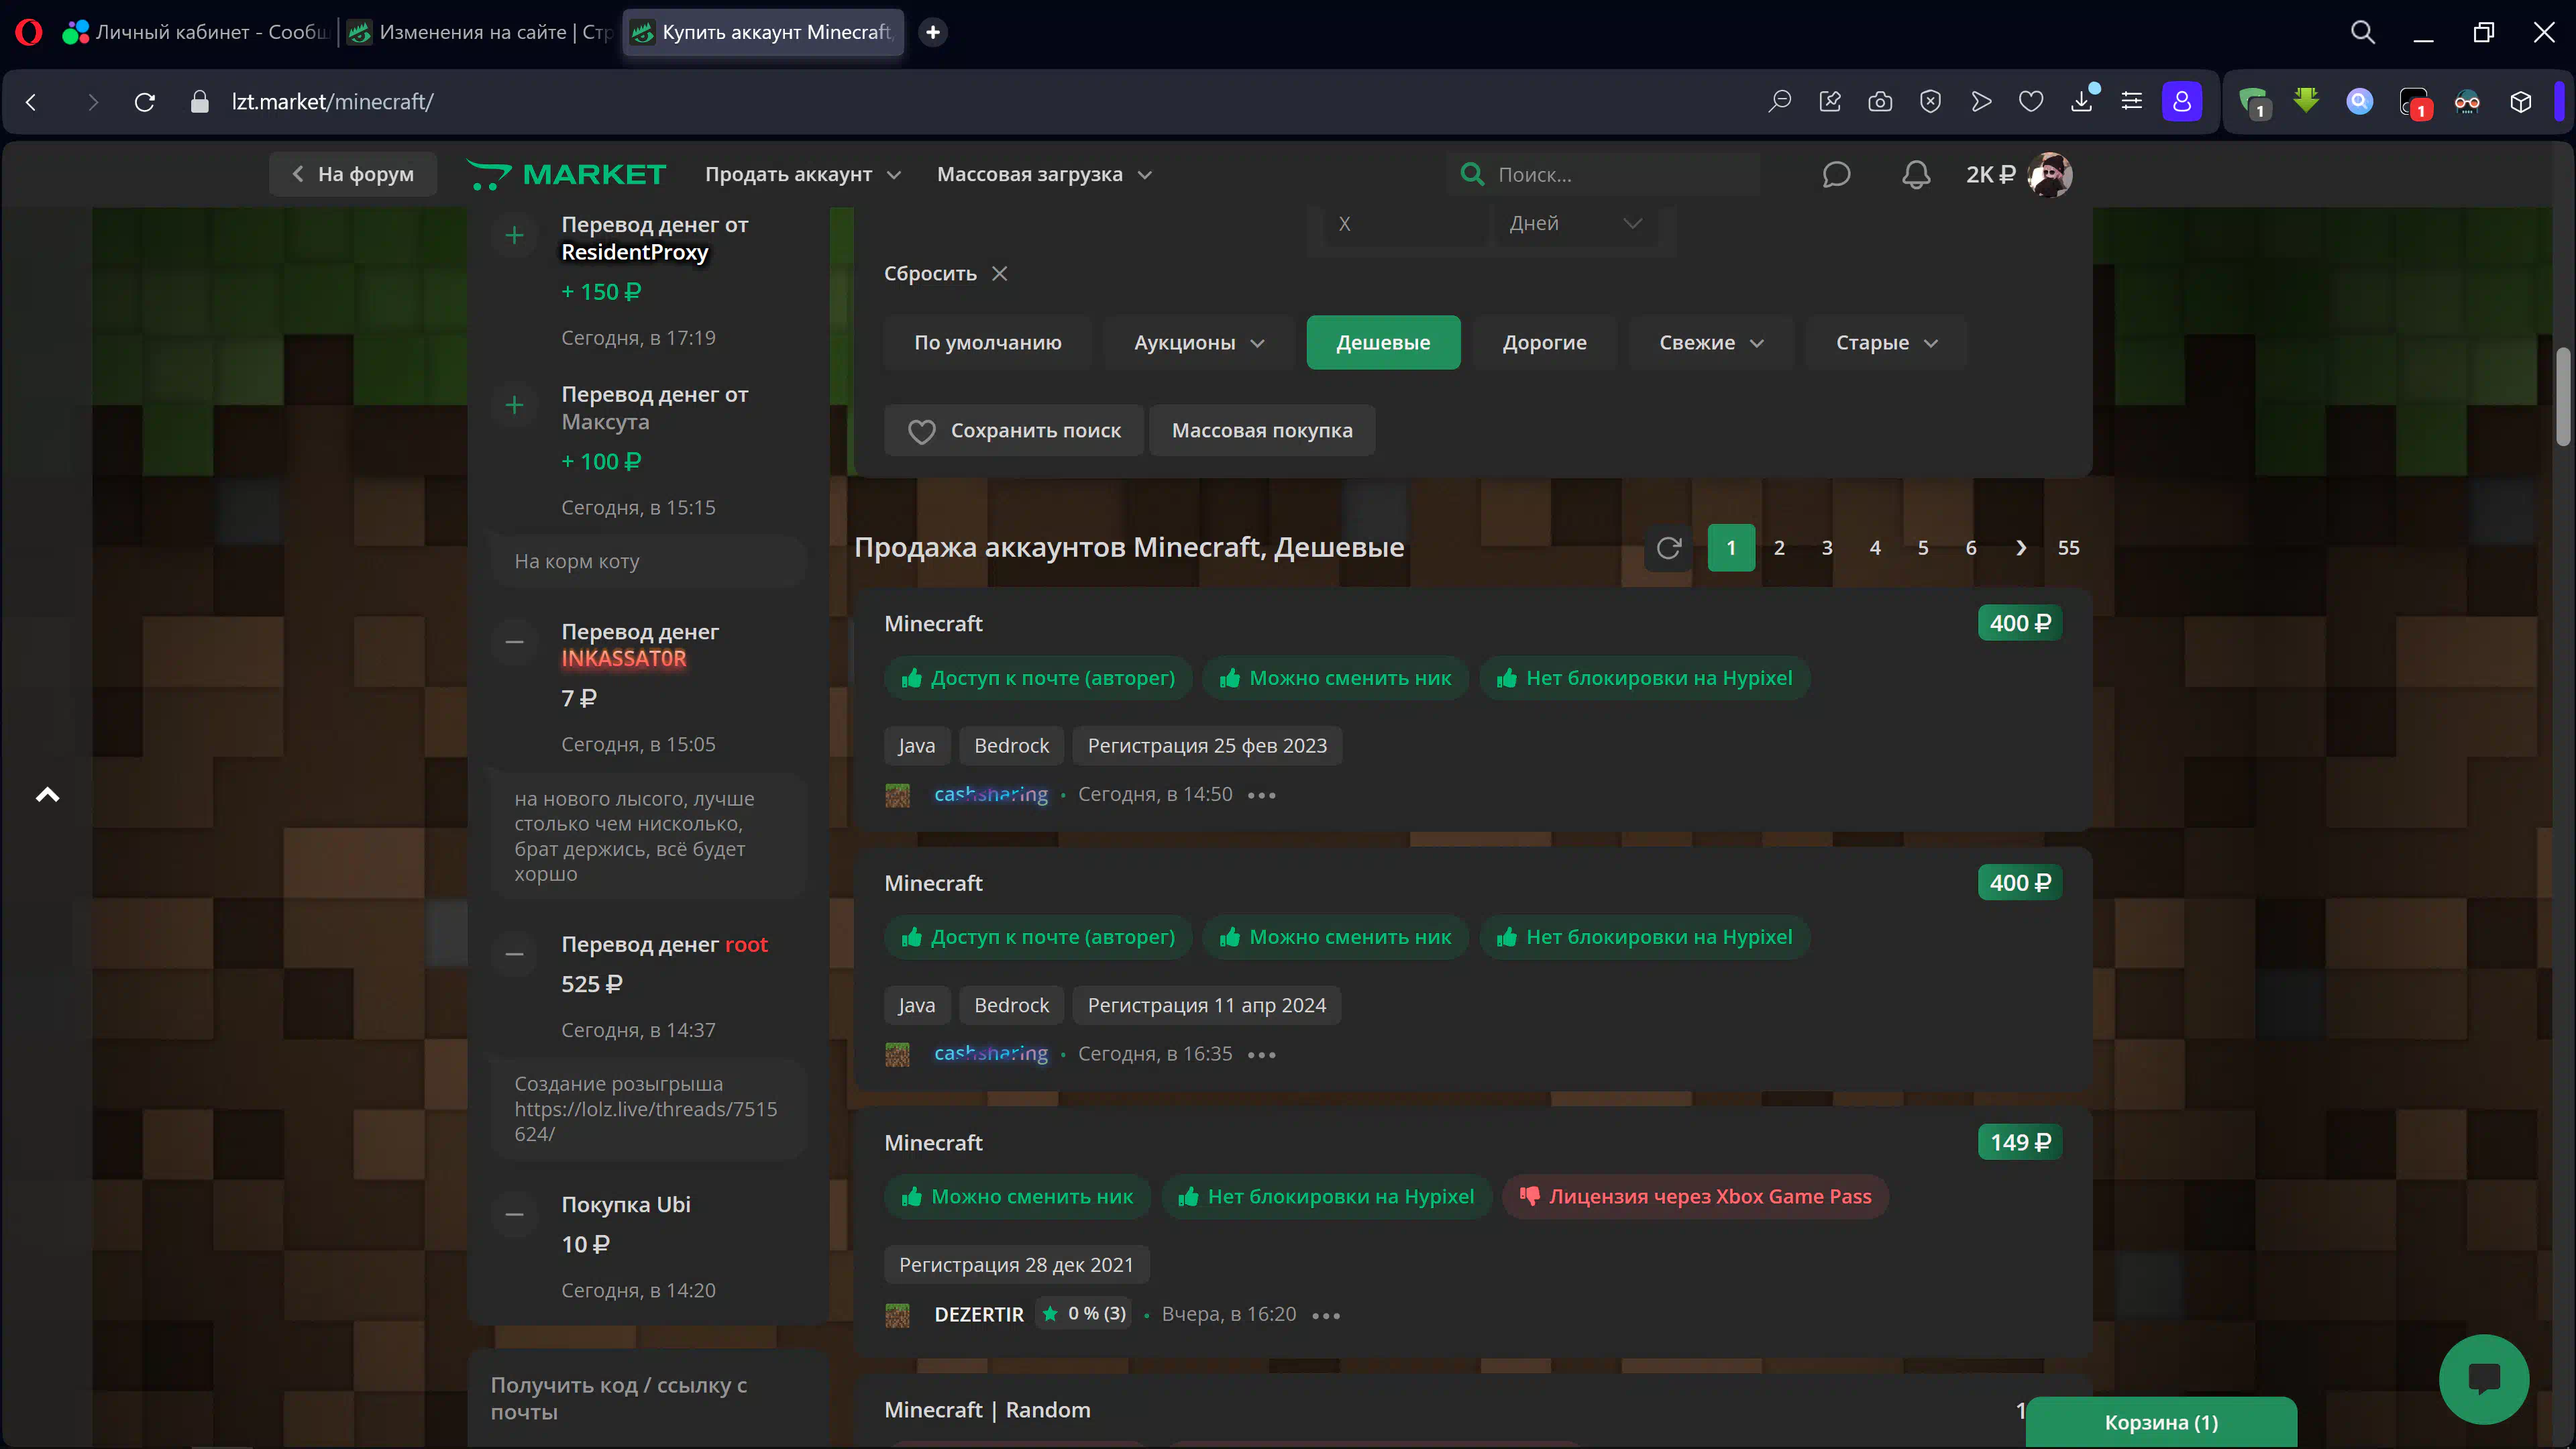The width and height of the screenshot is (2576, 1449).
Task: Add page to bookmarks heart icon
Action: click(2031, 102)
